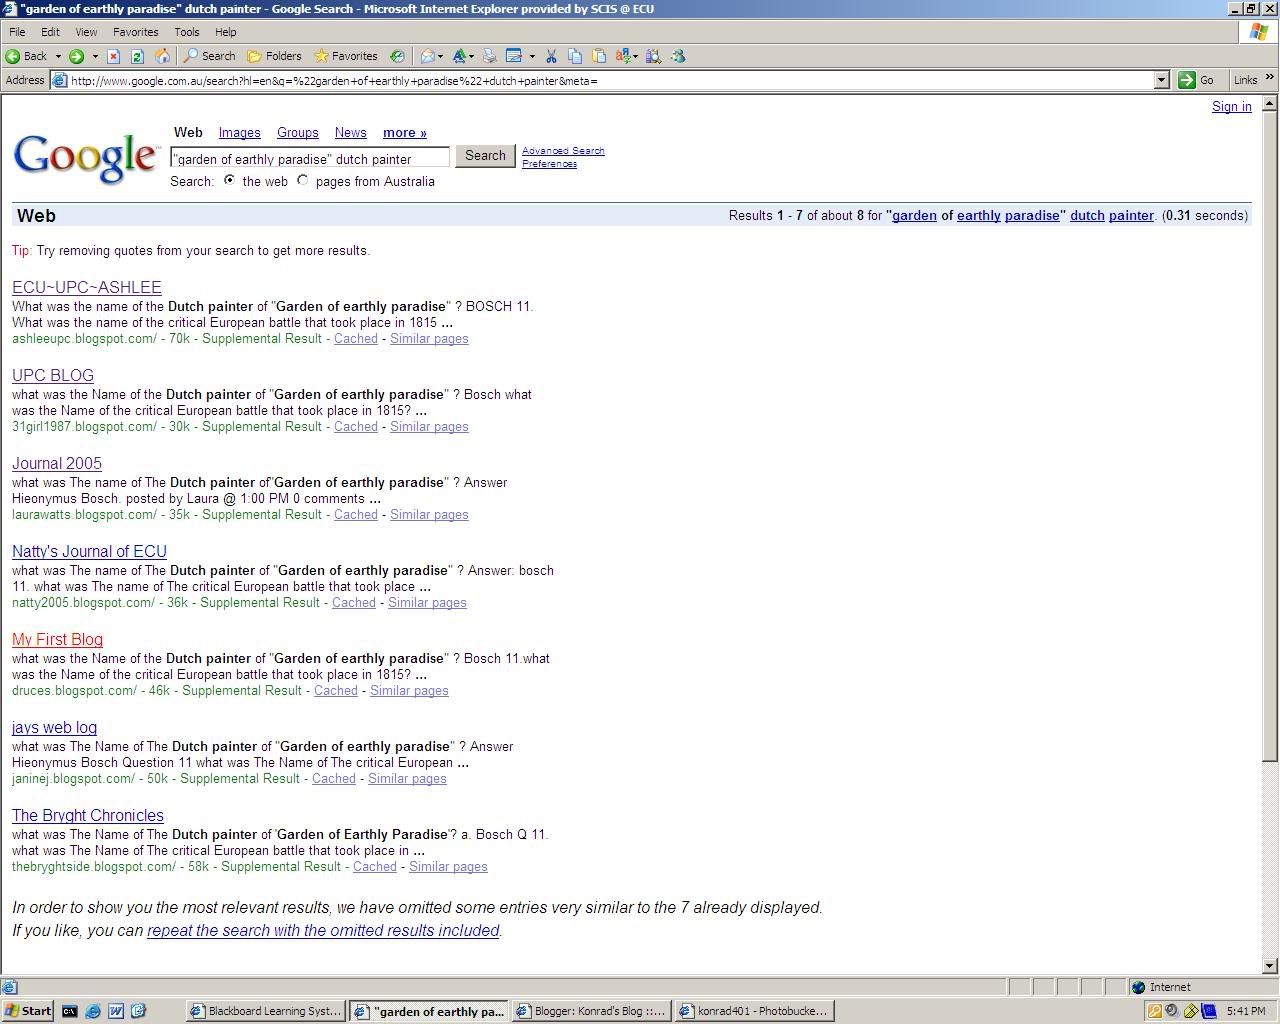
Task: Switch to Google Groups search
Action: [x=298, y=133]
